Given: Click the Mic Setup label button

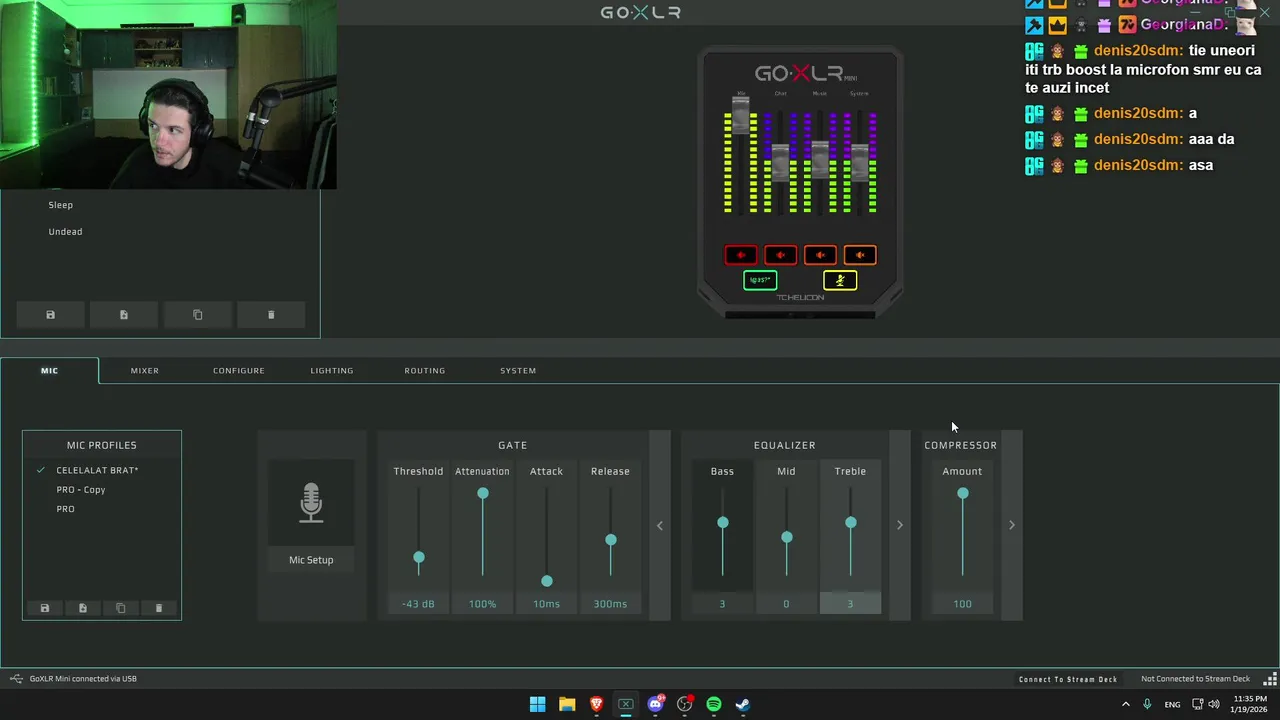Looking at the screenshot, I should click(311, 560).
